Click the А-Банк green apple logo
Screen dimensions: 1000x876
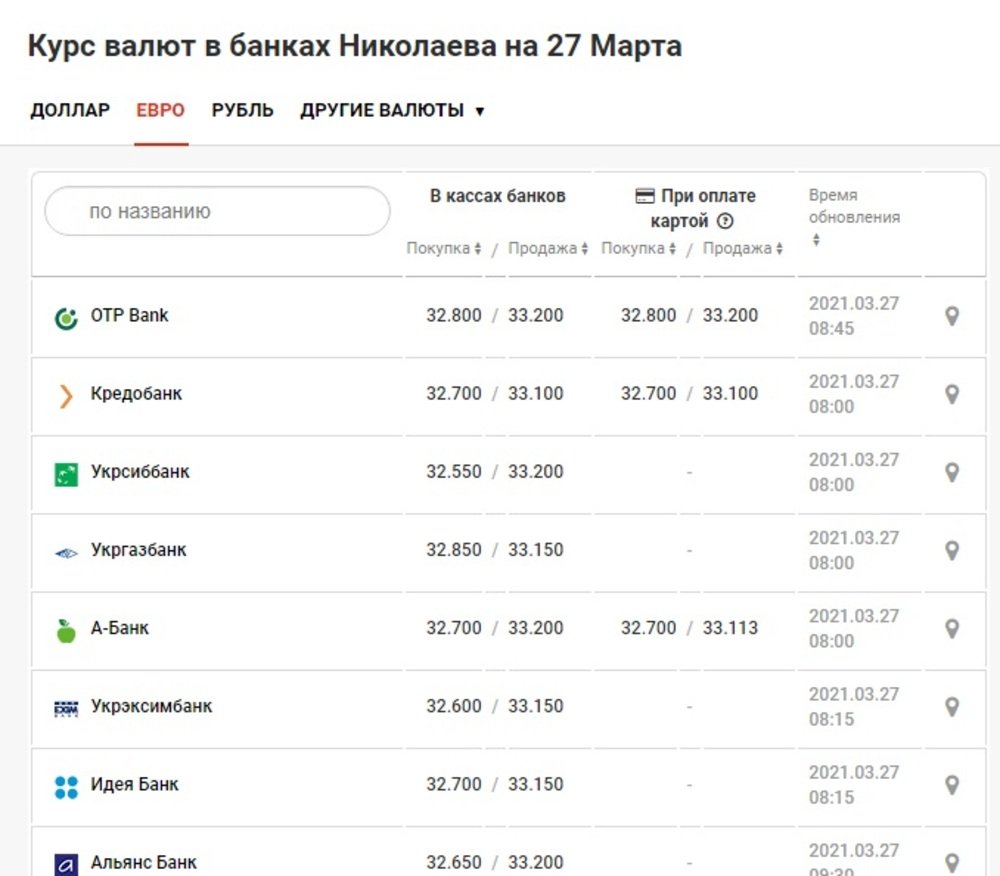coord(66,631)
